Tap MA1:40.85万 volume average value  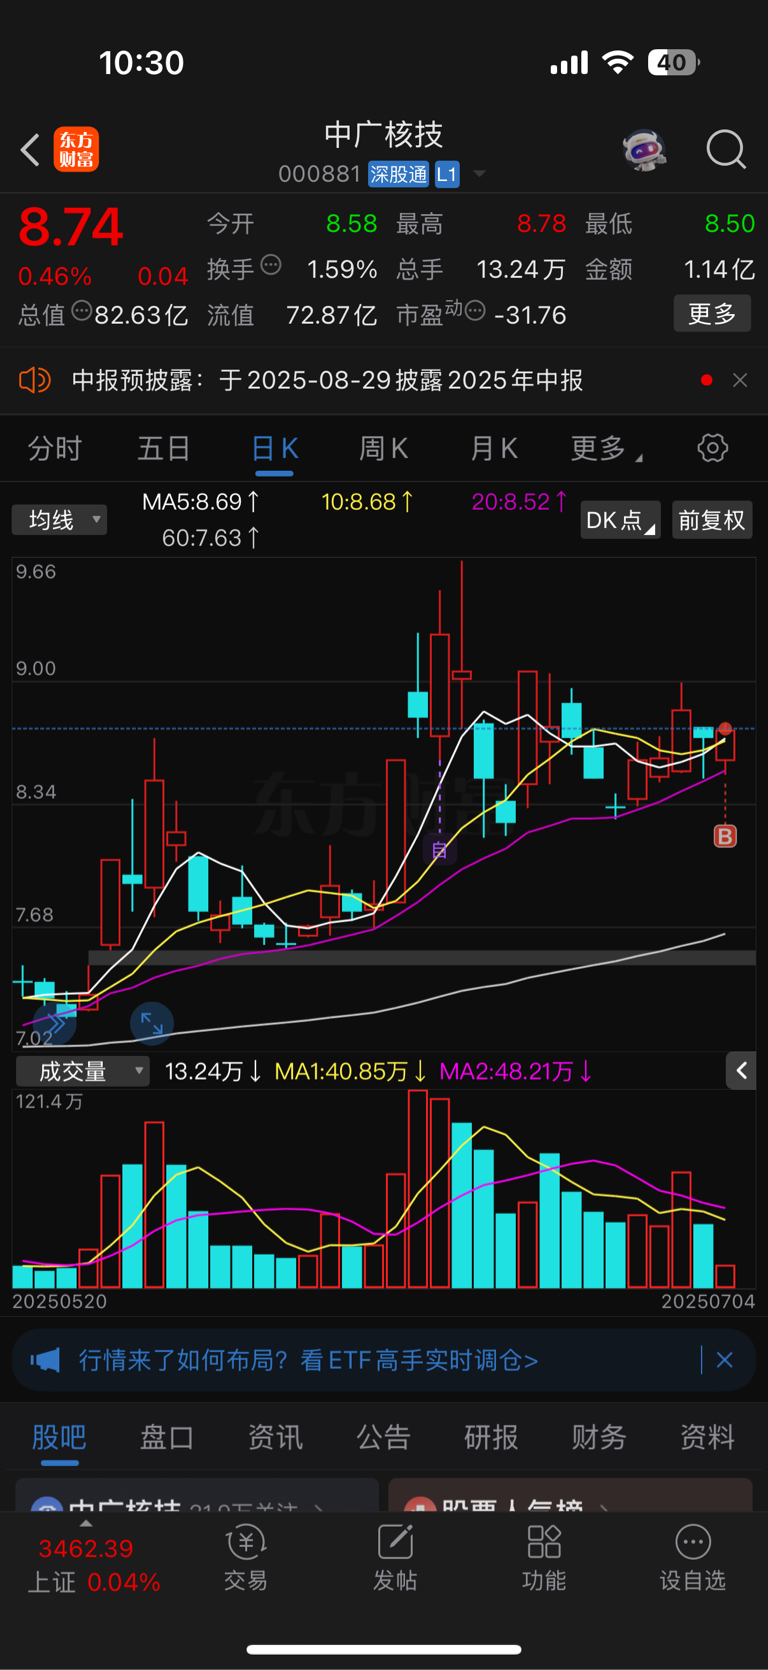[350, 1072]
